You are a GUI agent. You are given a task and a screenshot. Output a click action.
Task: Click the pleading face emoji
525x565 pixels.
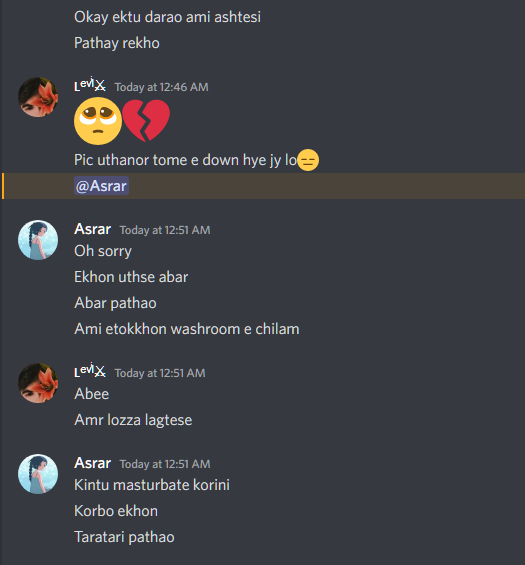(x=98, y=121)
